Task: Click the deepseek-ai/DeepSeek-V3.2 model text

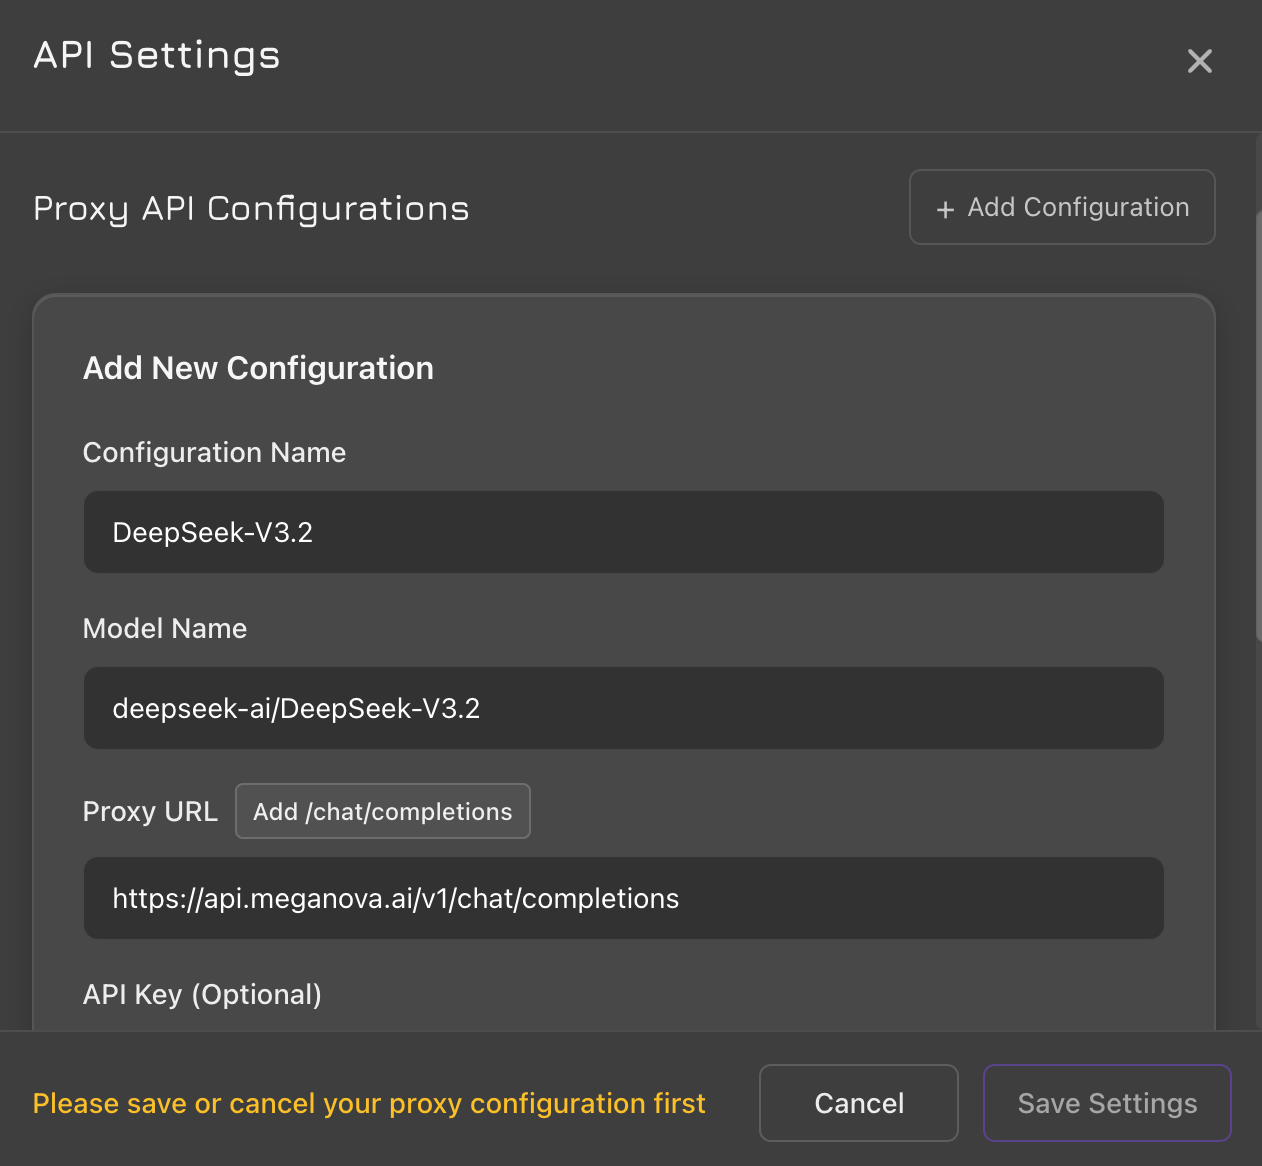Action: 296,708
